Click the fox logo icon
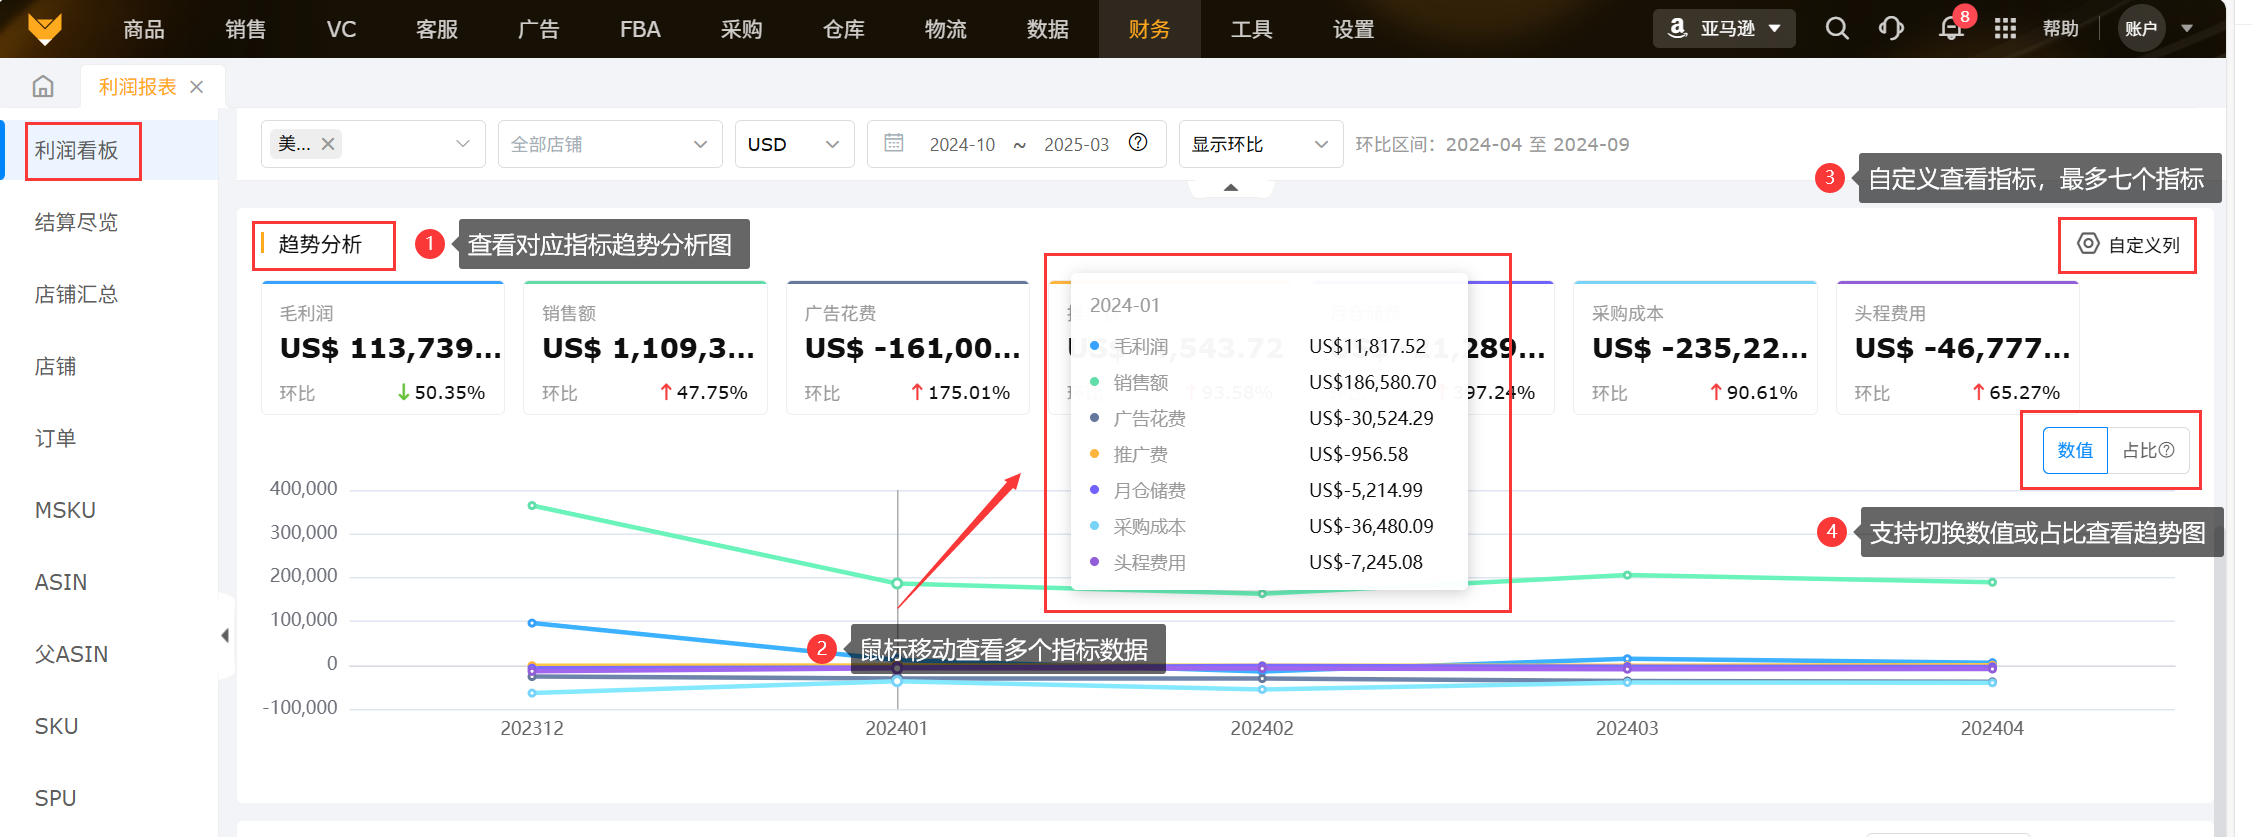Viewport: 2252px width, 837px height. click(x=45, y=28)
